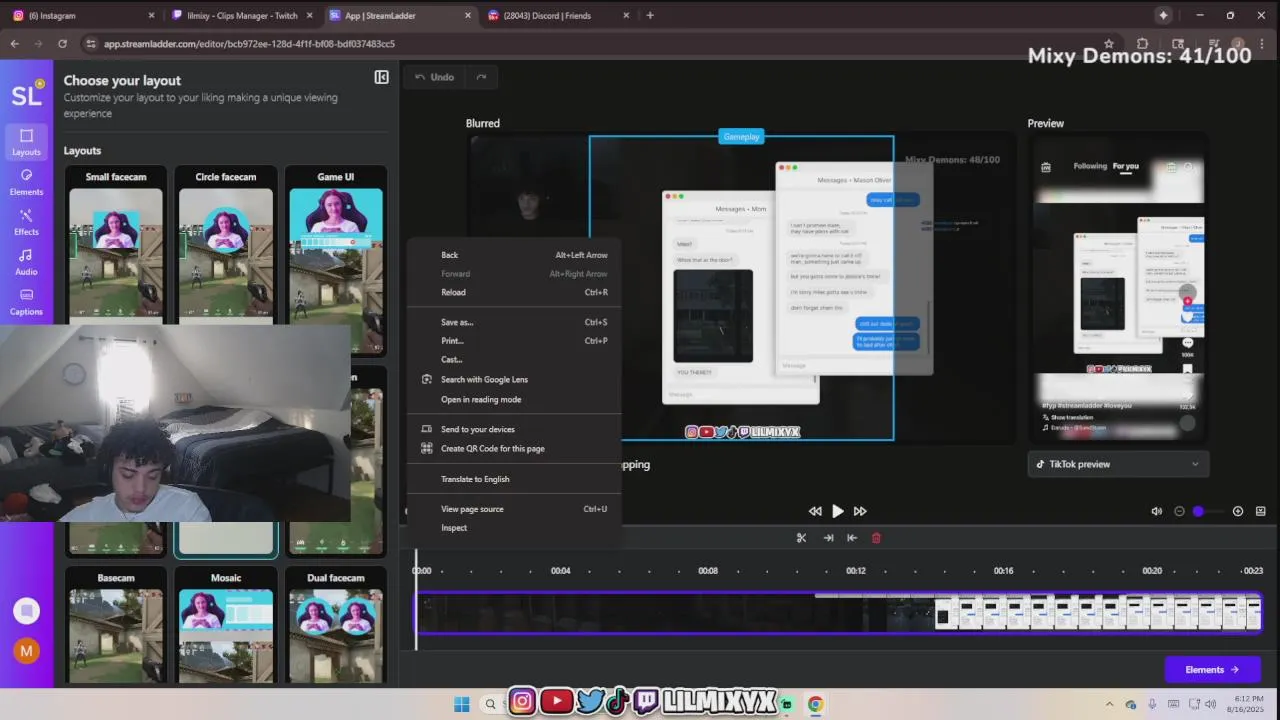Click the browser address bar URL
The height and width of the screenshot is (720, 1280).
250,44
